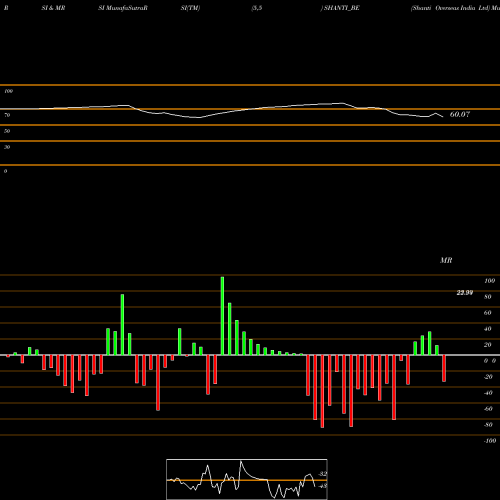This screenshot has width=500, height=500.
Task: Click the "70" level label on the RSI axis
Action: (7, 115)
